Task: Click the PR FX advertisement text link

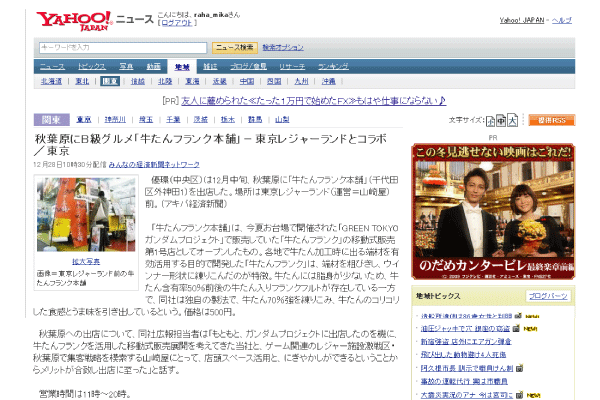Action: pyautogui.click(x=313, y=101)
